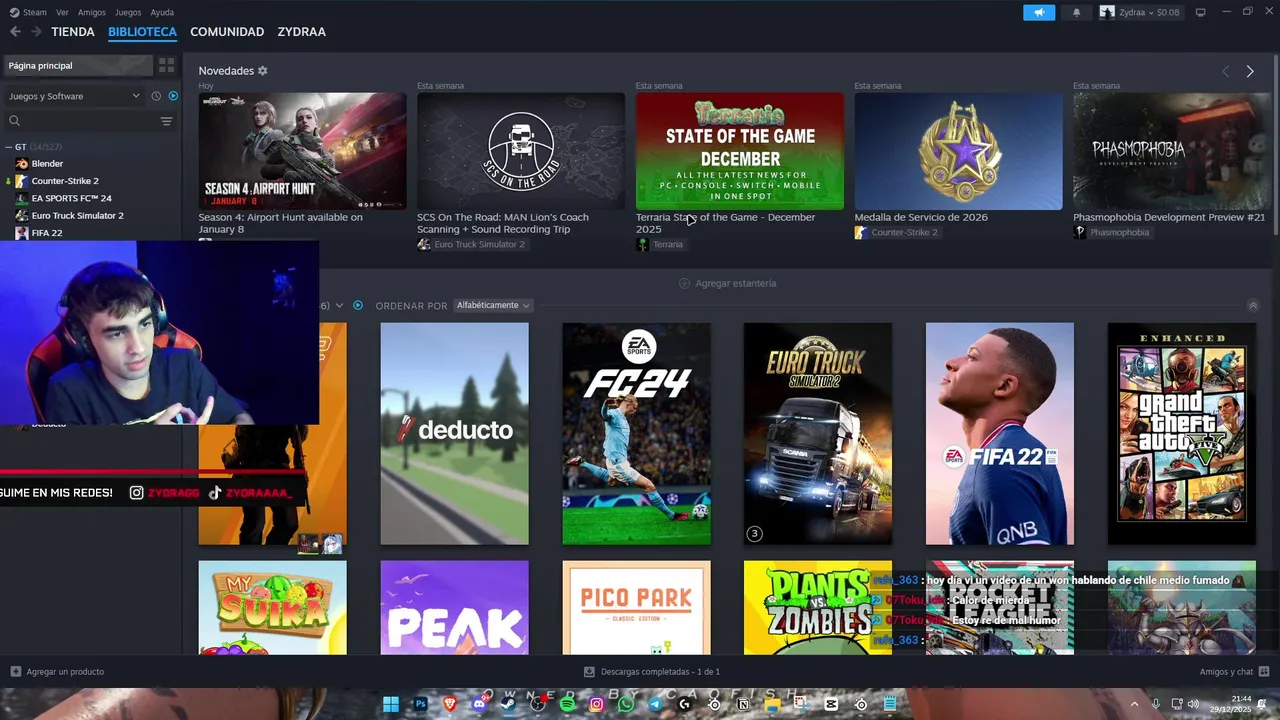Open advanced filter options in sidebar search

tap(166, 121)
